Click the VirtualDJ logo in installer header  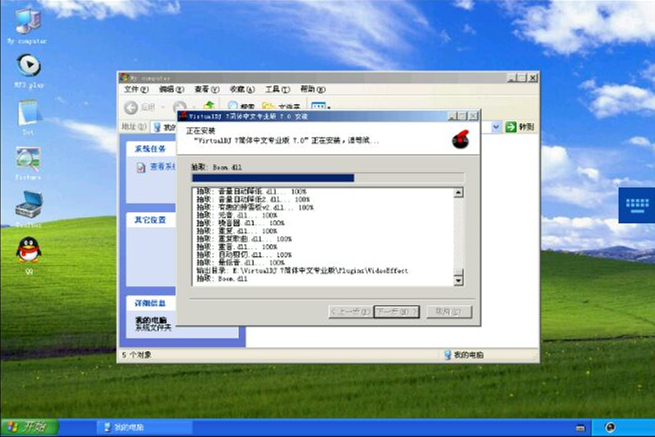(x=461, y=139)
